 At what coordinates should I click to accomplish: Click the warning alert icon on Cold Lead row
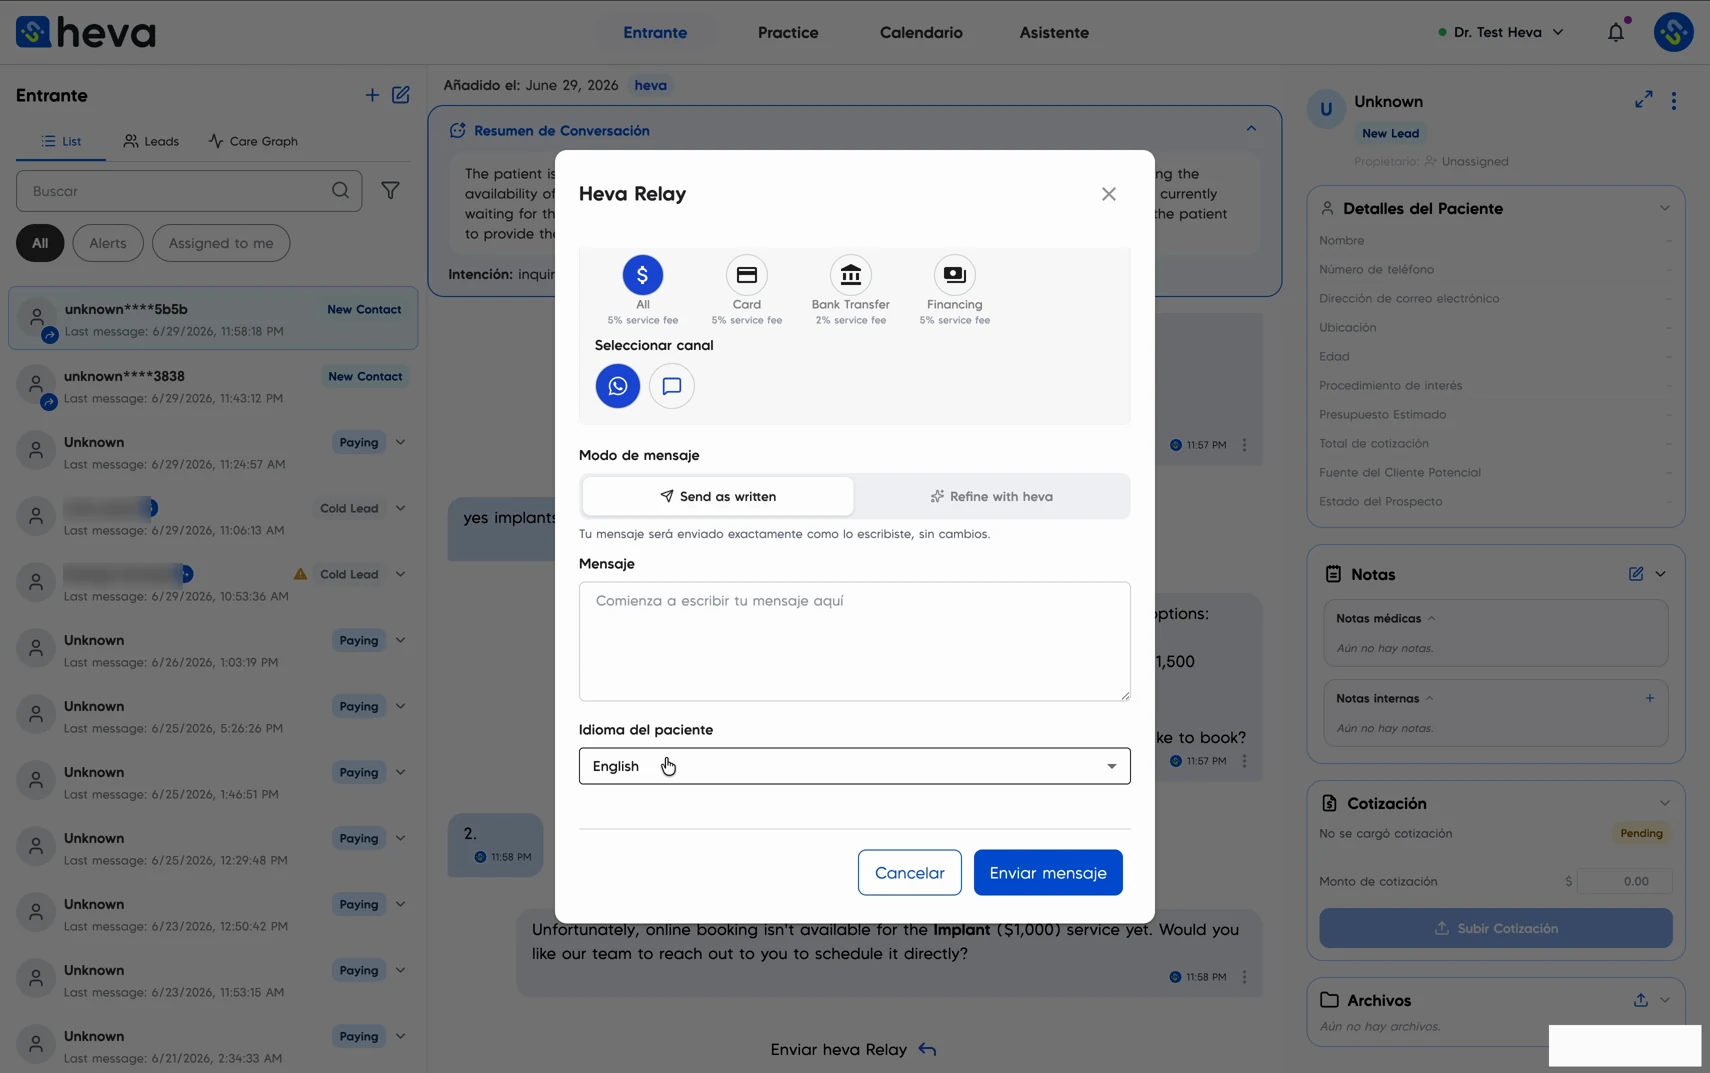pyautogui.click(x=300, y=574)
